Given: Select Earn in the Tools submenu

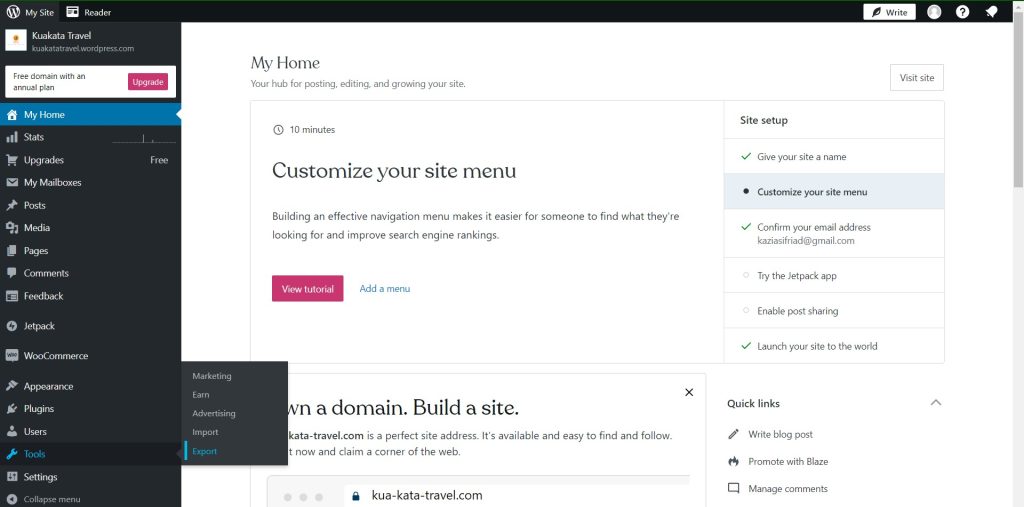Looking at the screenshot, I should [200, 395].
